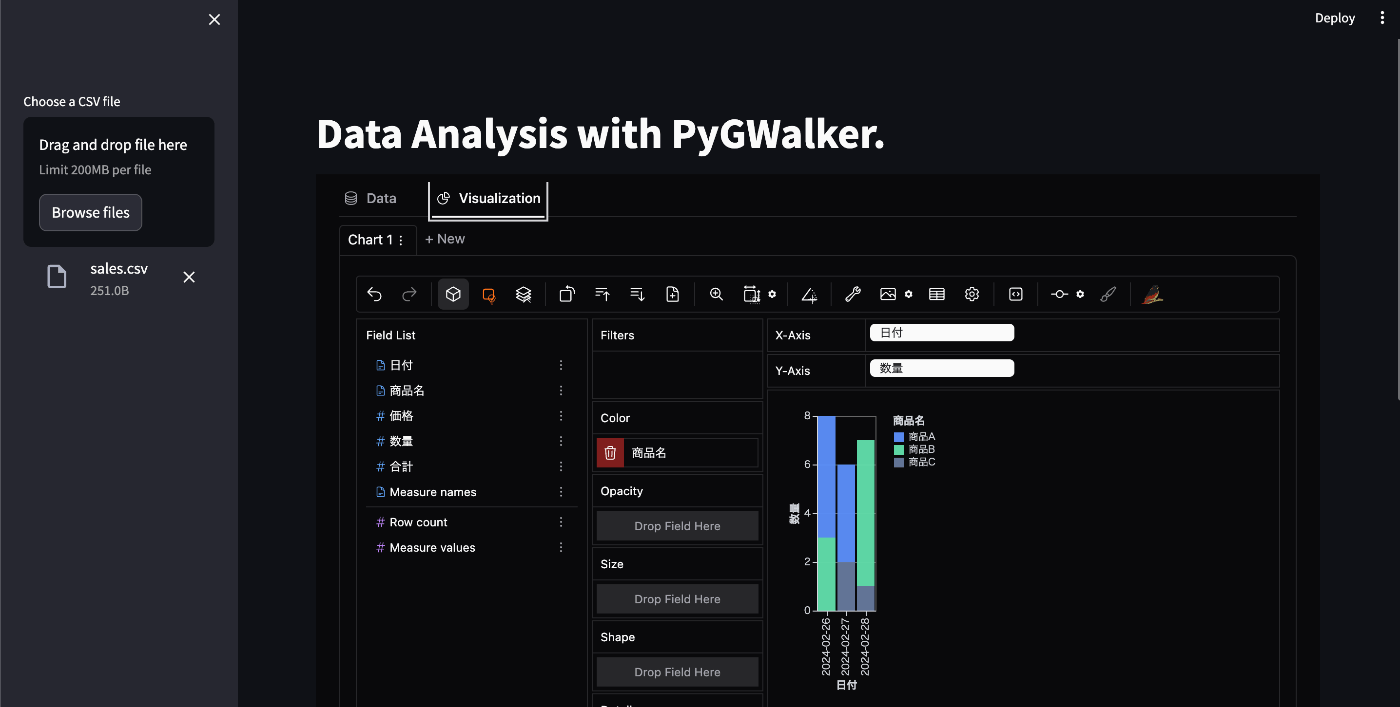Open layout mode settings small gear
This screenshot has height=707, width=1400.
pyautogui.click(x=772, y=294)
